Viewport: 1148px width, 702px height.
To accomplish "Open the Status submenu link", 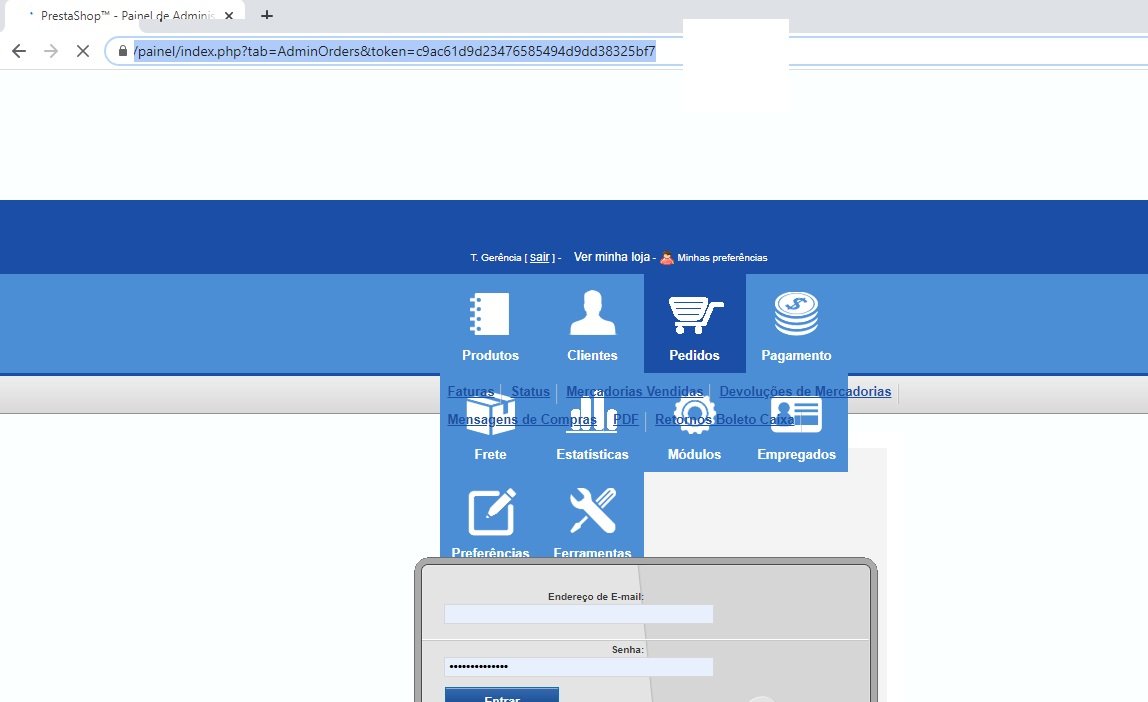I will click(x=530, y=392).
